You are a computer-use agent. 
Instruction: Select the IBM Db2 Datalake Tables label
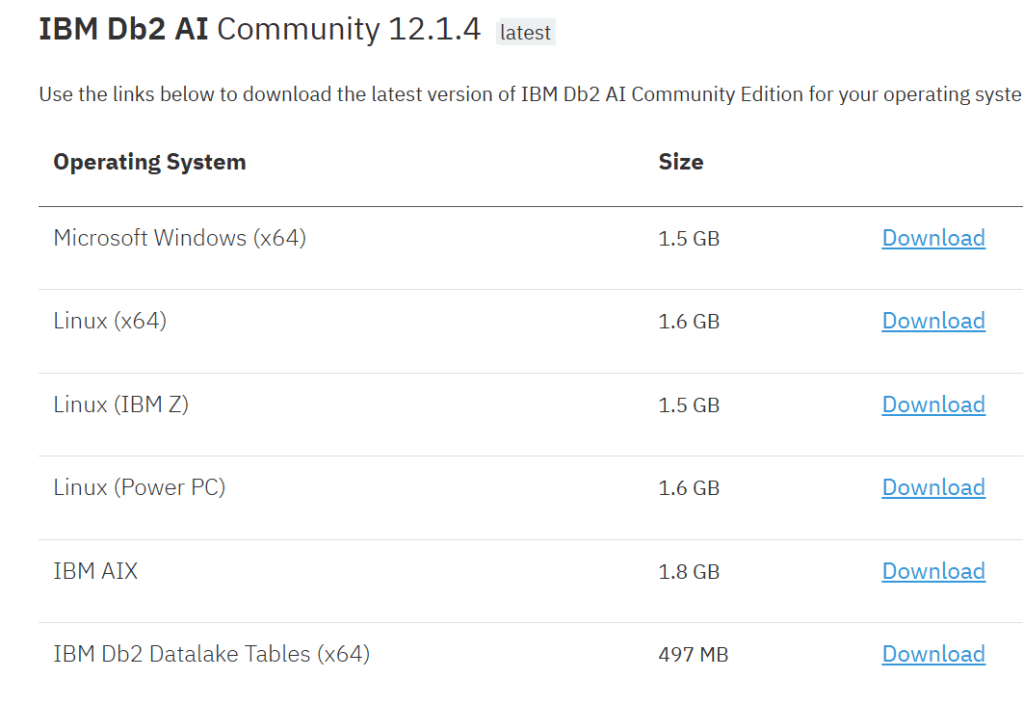point(211,654)
